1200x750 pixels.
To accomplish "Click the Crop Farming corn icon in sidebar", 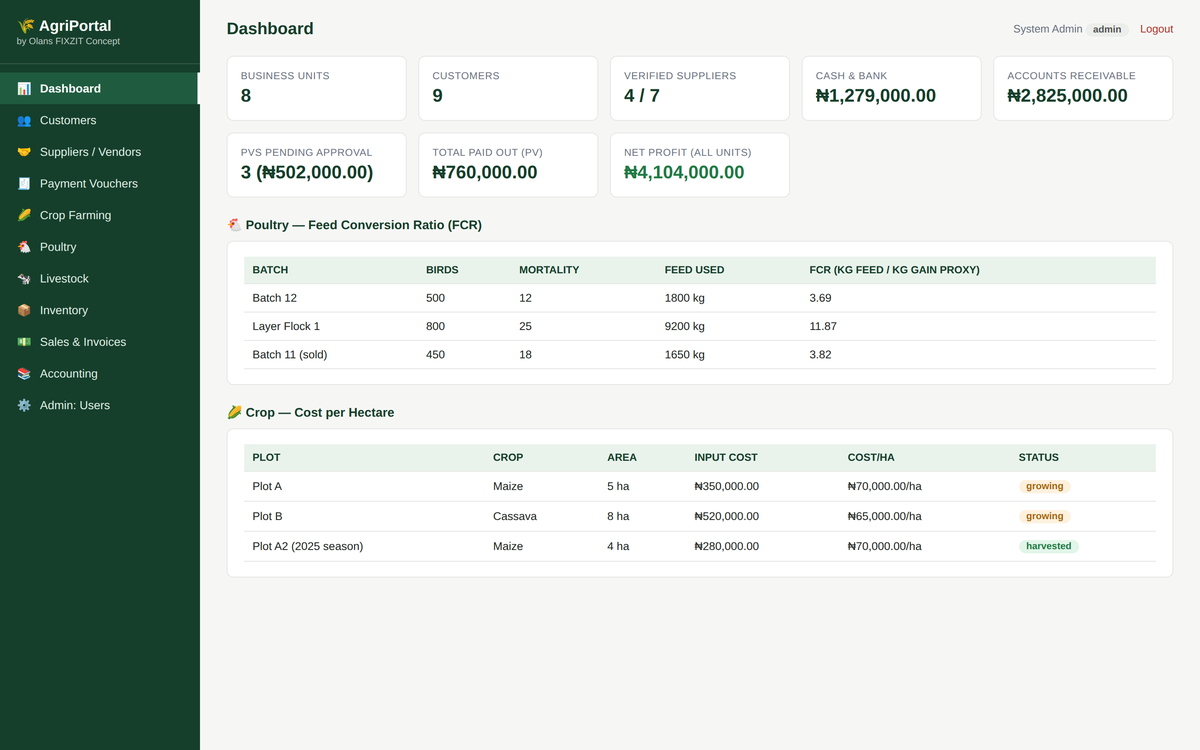I will click(24, 215).
